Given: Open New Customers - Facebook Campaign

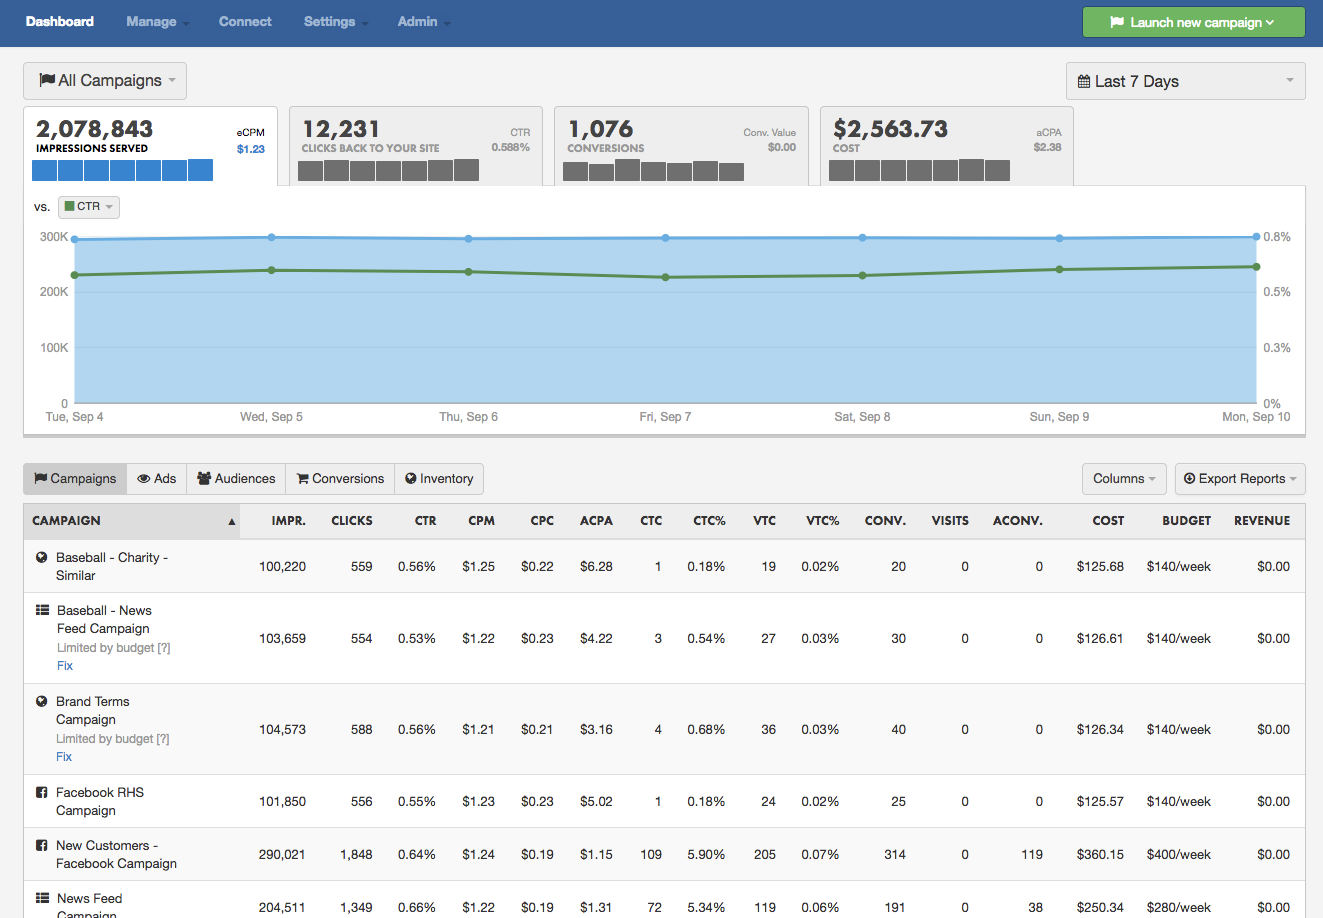Looking at the screenshot, I should point(116,854).
